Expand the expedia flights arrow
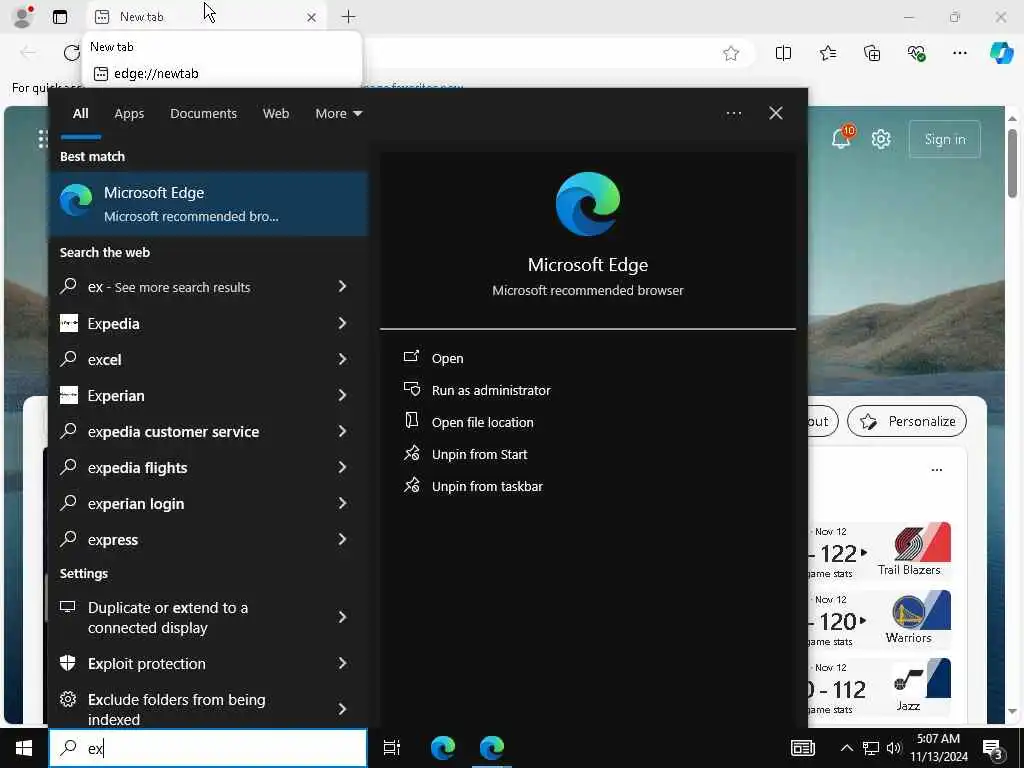Viewport: 1024px width, 768px height. pyautogui.click(x=342, y=467)
